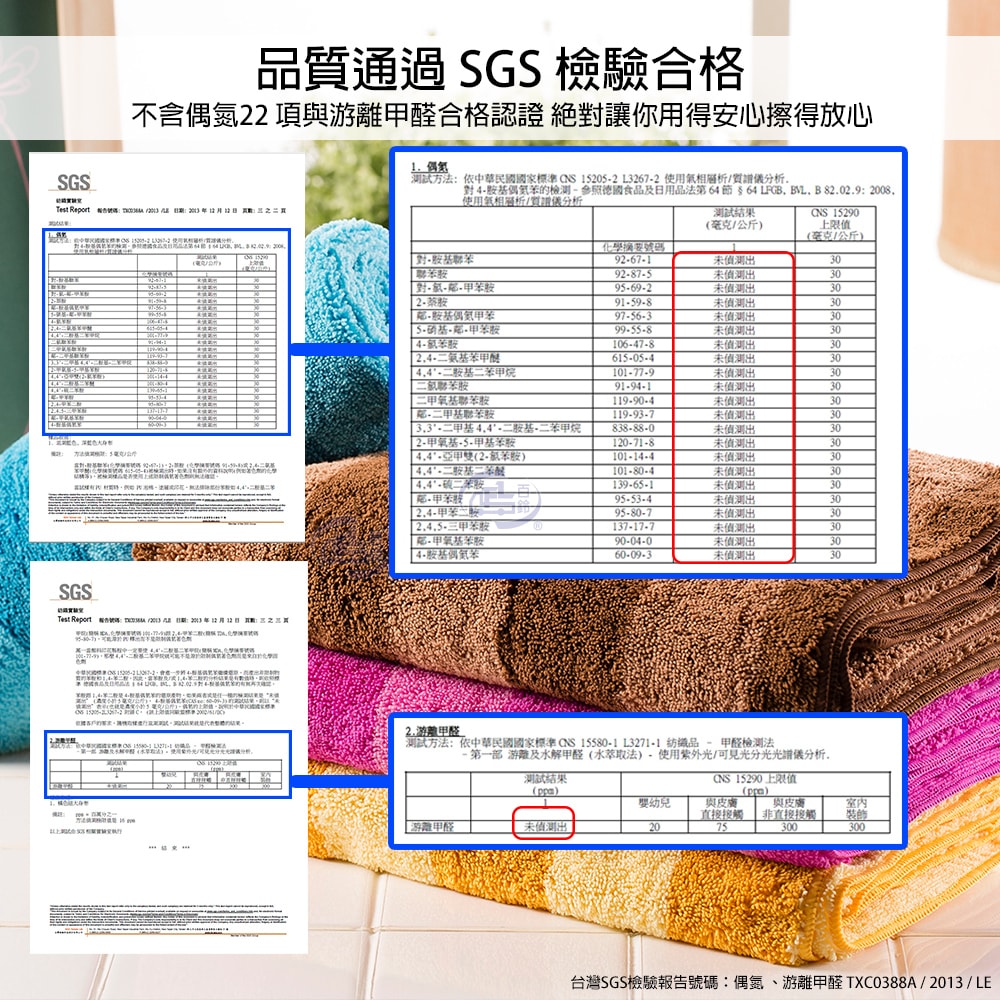The image size is (1000, 1000).
Task: Select CAS number 101-80-4
Action: pyautogui.click(x=633, y=471)
